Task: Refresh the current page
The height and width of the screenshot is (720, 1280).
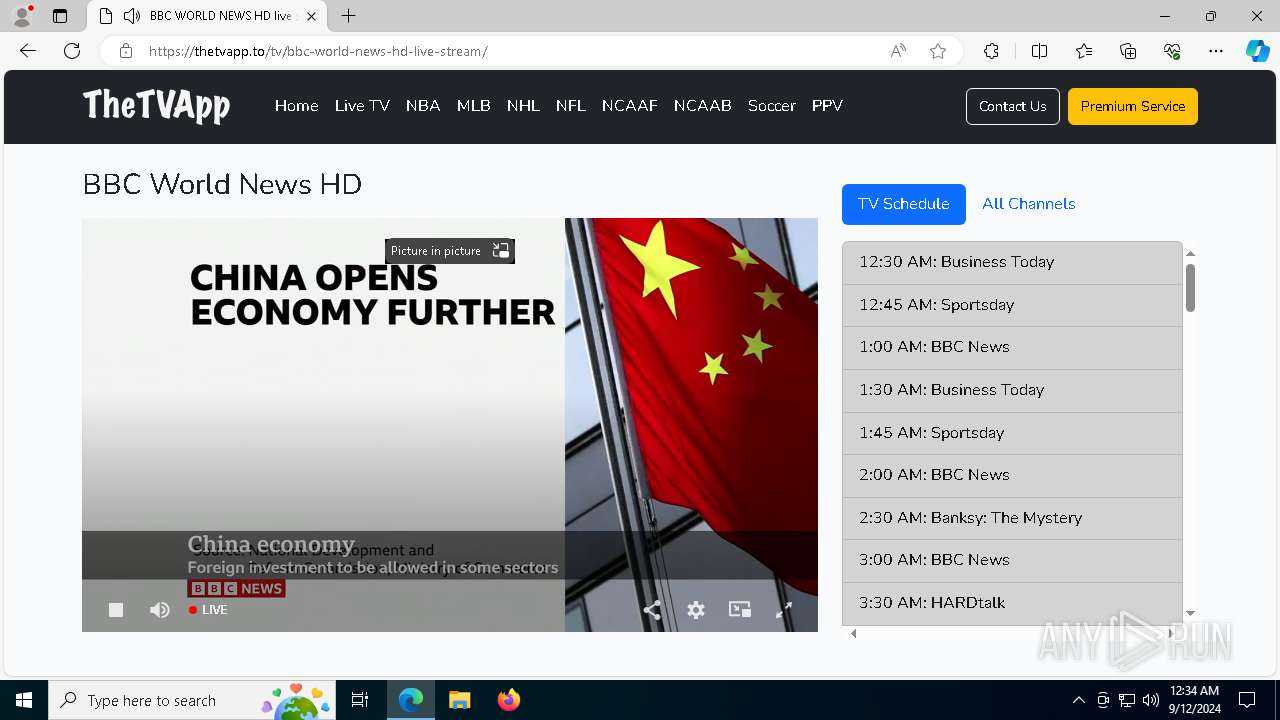Action: (72, 51)
